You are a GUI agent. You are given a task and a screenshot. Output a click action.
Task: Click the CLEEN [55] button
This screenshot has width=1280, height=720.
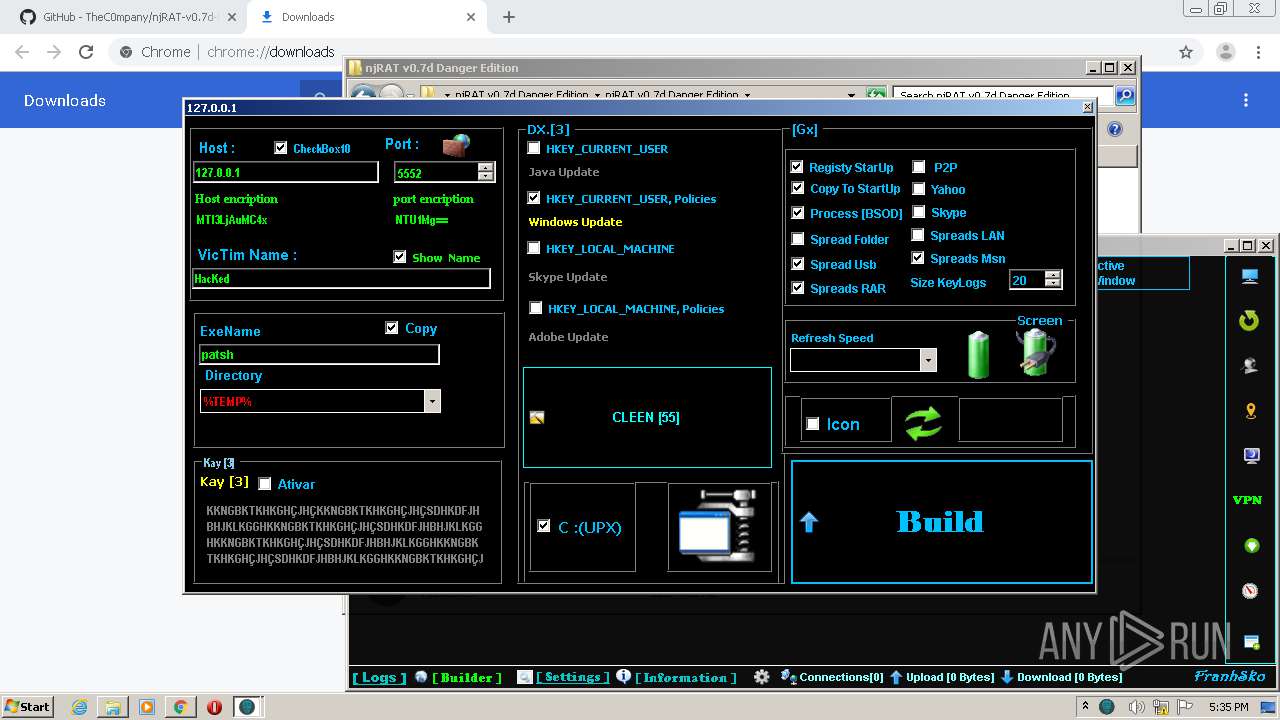[x=647, y=417]
